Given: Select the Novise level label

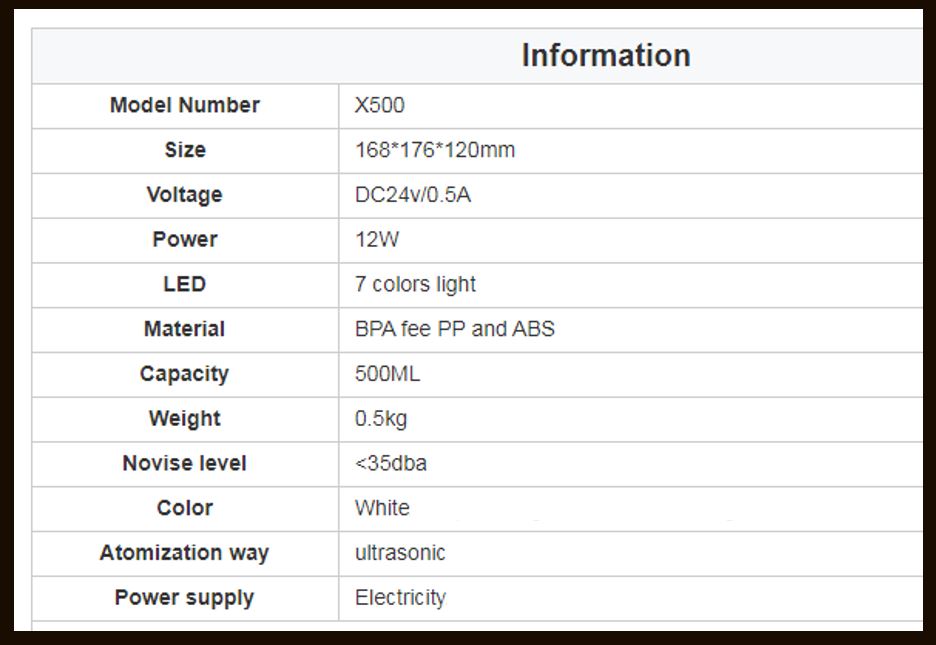Looking at the screenshot, I should click(185, 463).
